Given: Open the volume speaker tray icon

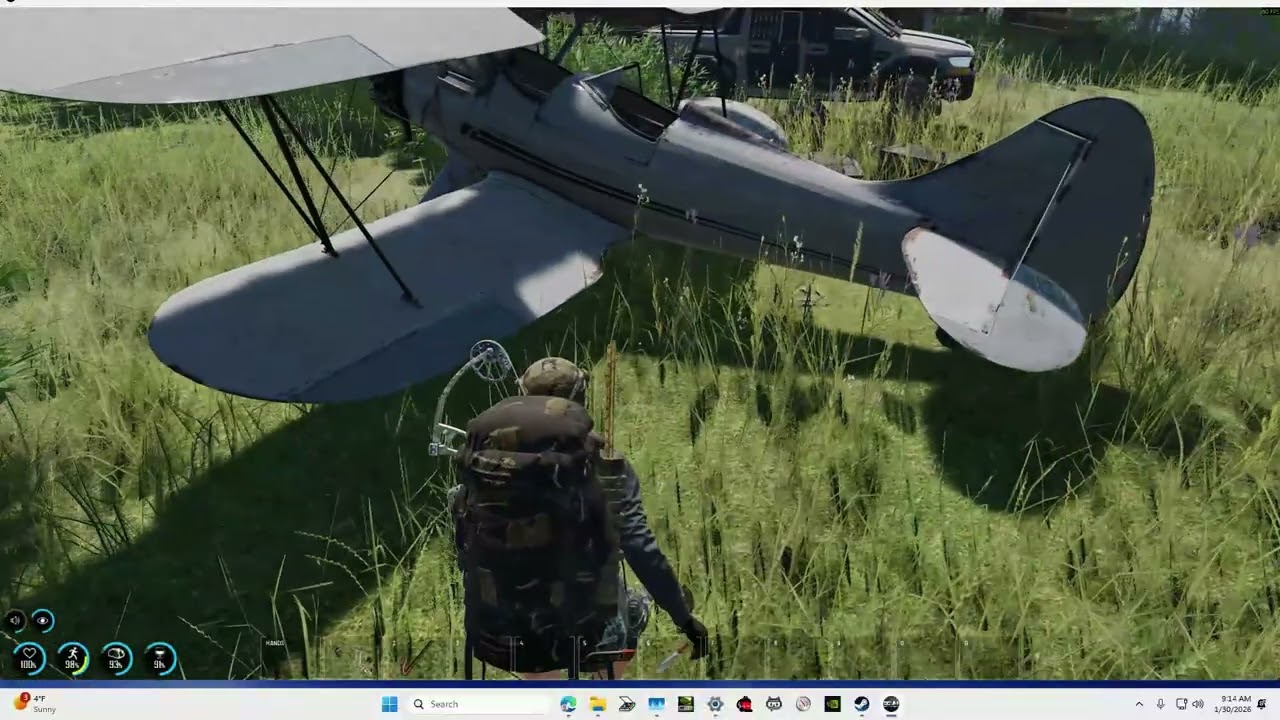Looking at the screenshot, I should [1198, 704].
